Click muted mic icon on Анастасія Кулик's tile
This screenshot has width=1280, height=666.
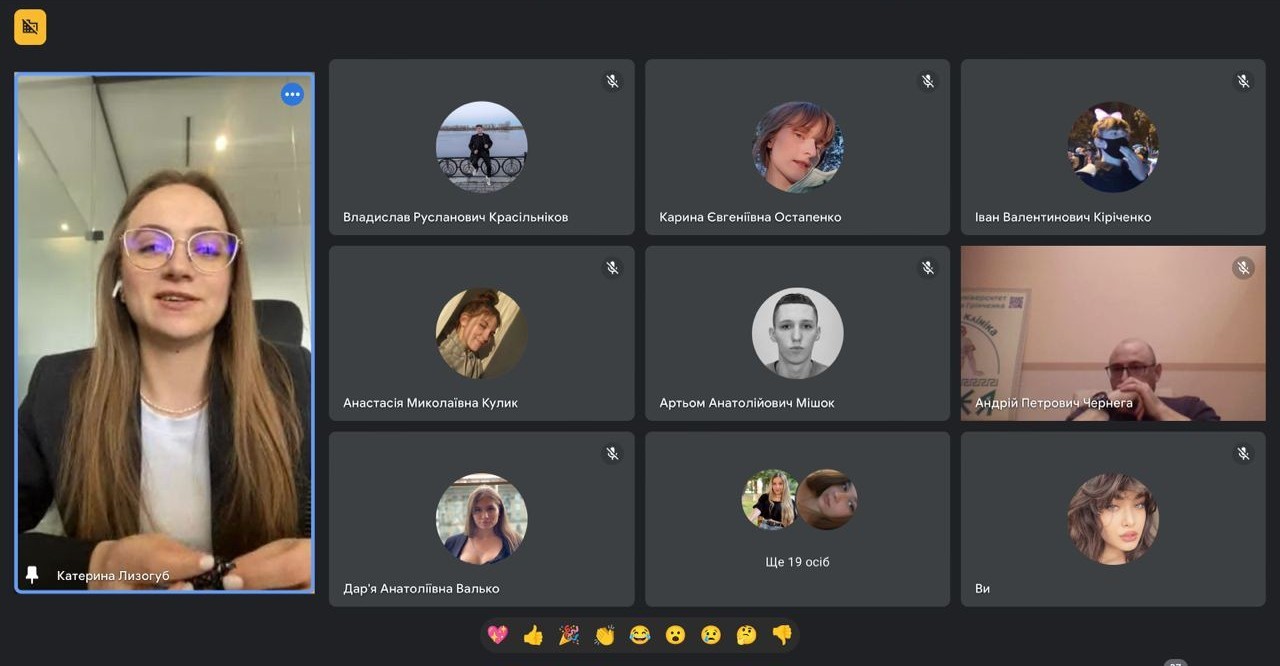click(x=612, y=267)
